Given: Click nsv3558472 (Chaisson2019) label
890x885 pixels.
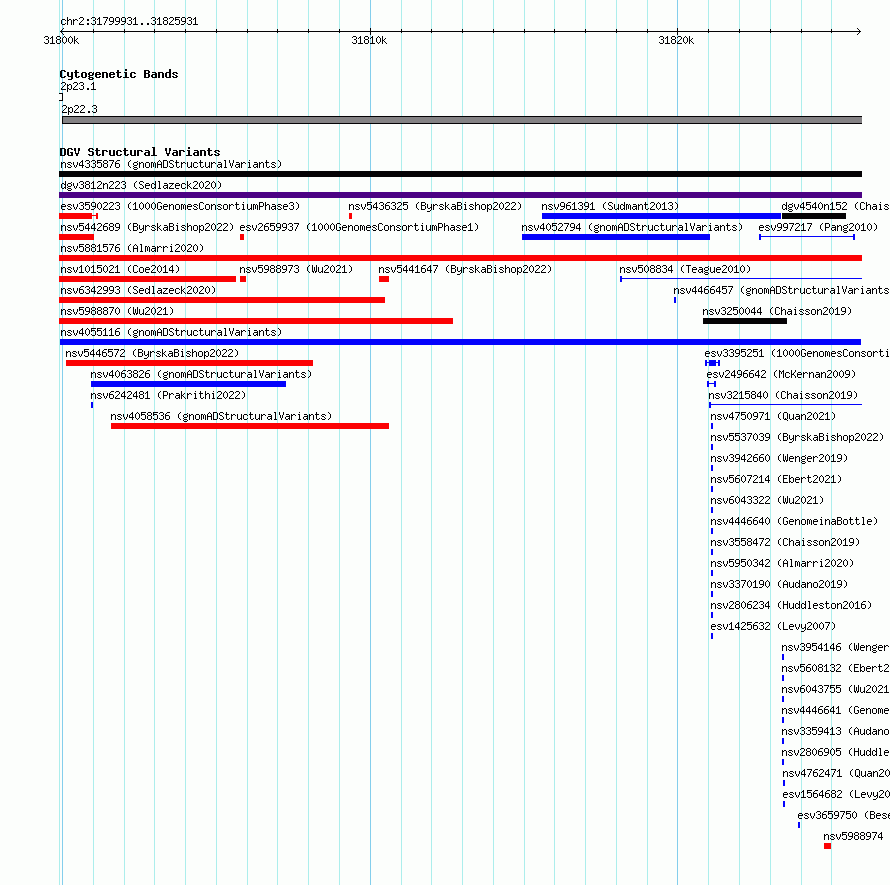Looking at the screenshot, I should point(785,543).
